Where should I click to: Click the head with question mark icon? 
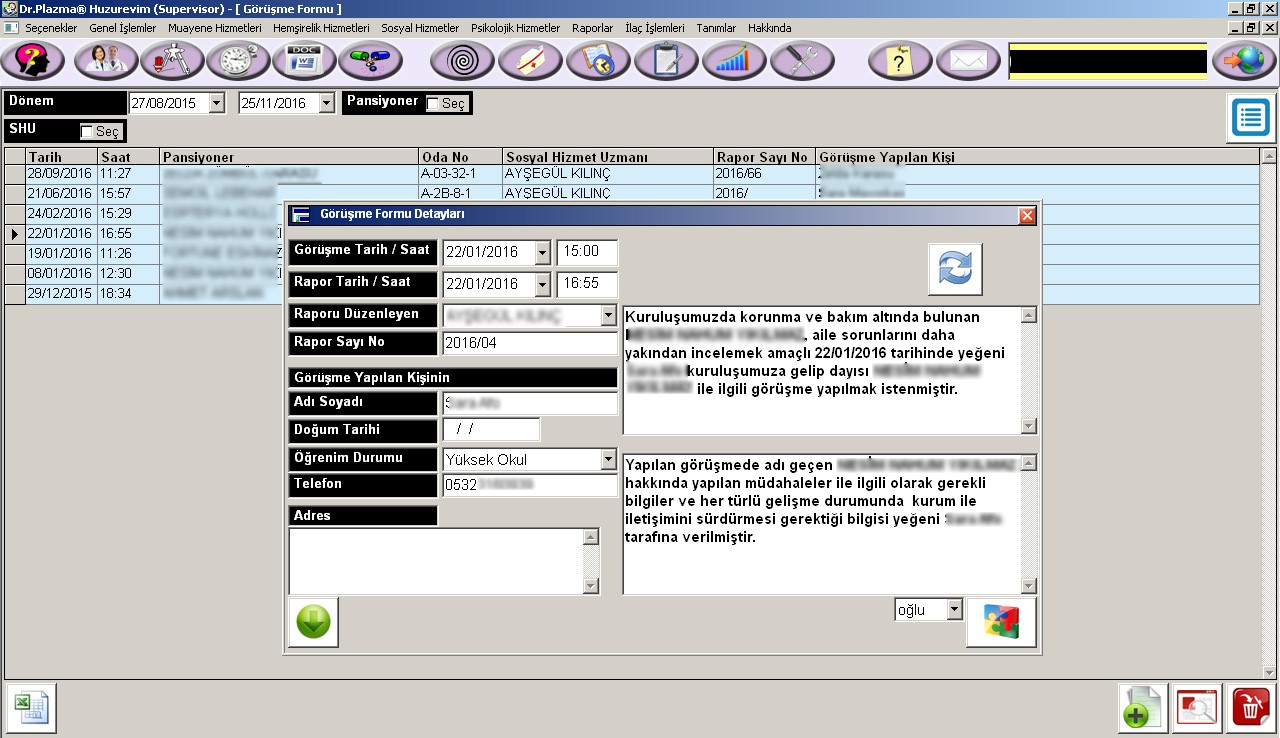[34, 61]
